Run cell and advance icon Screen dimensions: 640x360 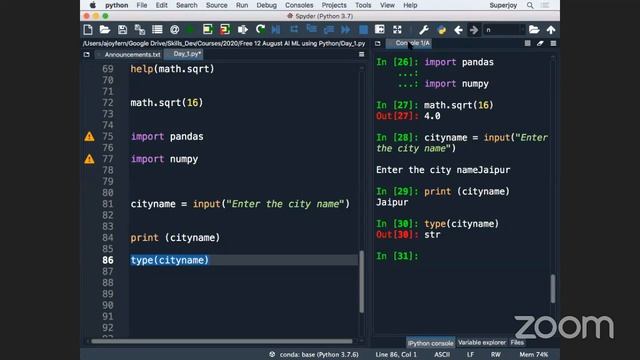225,30
